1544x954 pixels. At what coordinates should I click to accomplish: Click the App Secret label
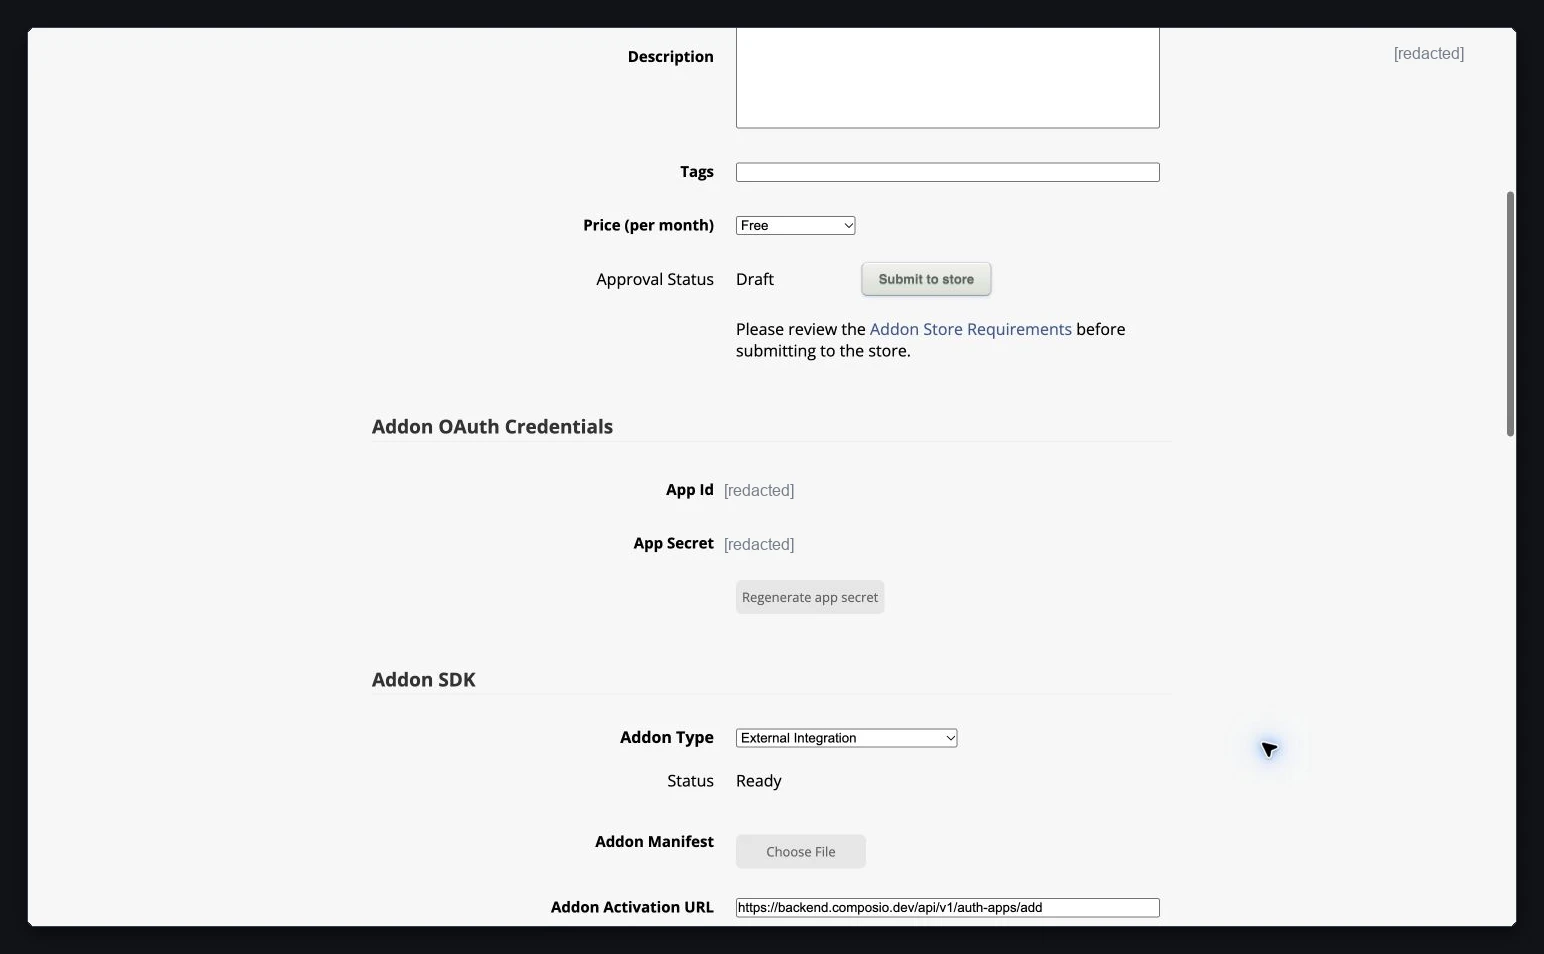[674, 544]
